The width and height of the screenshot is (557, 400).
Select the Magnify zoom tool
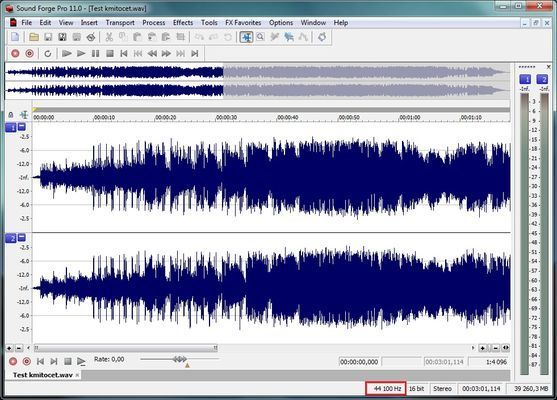(x=260, y=37)
